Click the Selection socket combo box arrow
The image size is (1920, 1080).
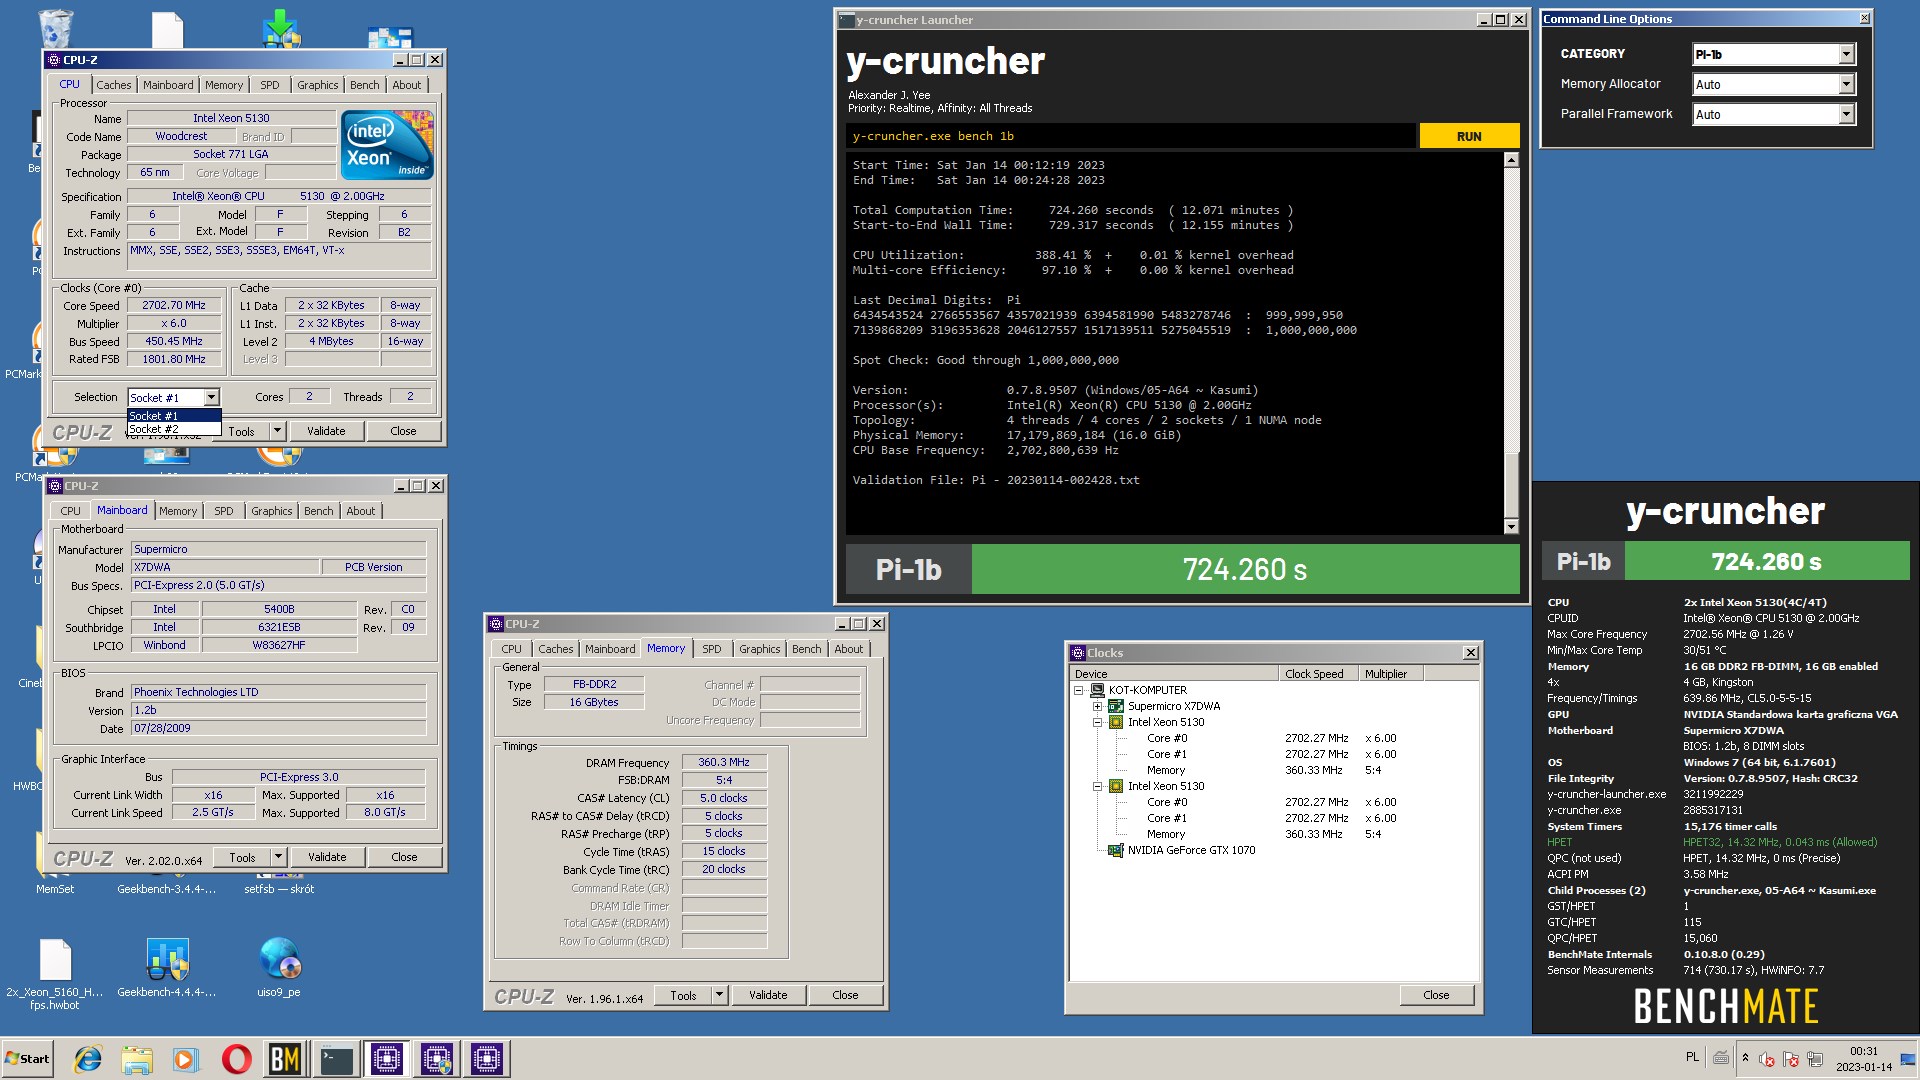(x=211, y=397)
